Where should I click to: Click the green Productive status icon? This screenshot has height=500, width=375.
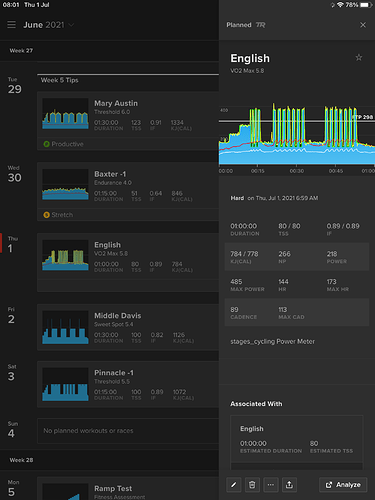[46, 144]
